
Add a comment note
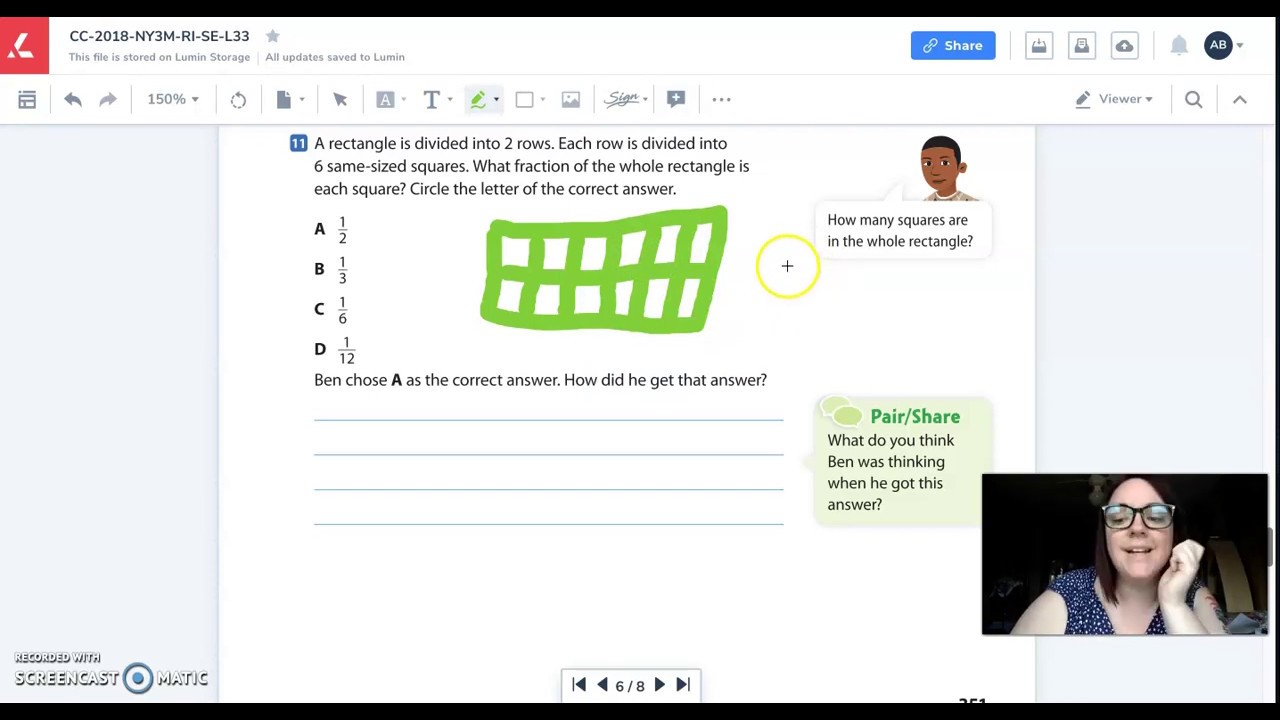tap(676, 98)
